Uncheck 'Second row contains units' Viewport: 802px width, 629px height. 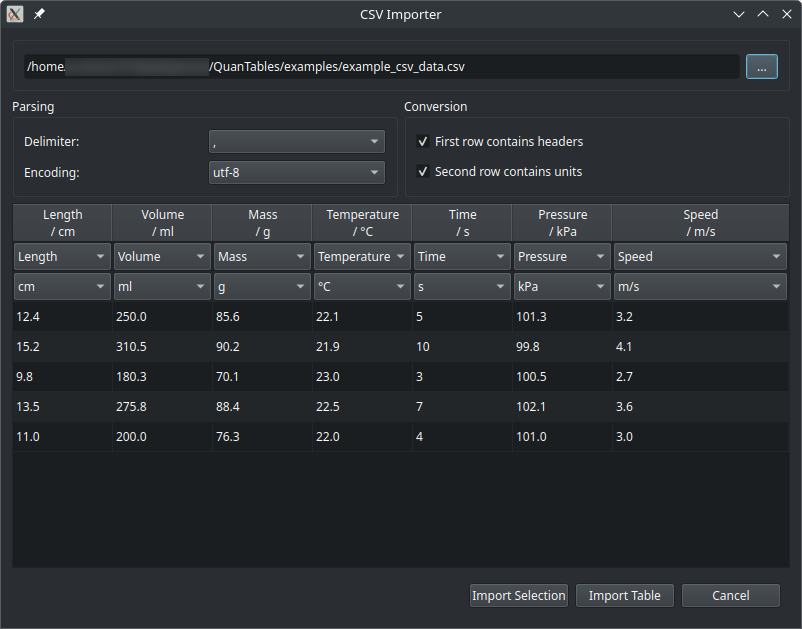pyautogui.click(x=423, y=171)
